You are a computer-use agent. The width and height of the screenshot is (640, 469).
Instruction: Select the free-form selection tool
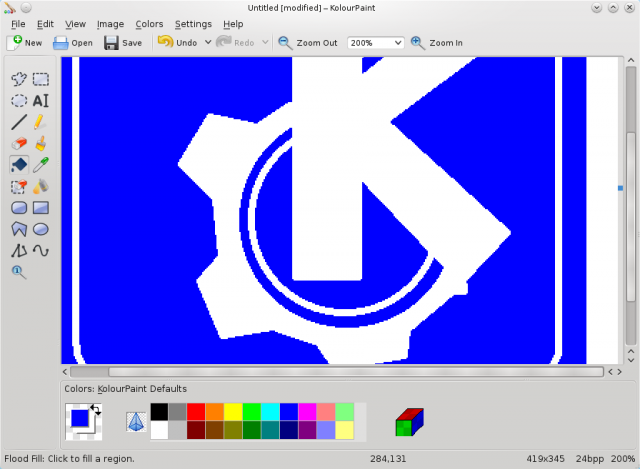(x=19, y=79)
